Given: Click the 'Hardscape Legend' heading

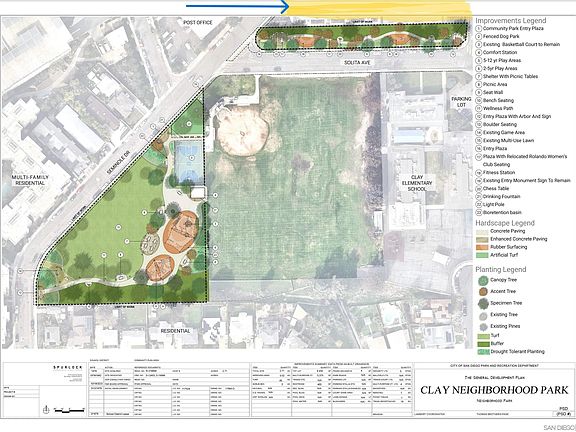Looking at the screenshot, I should point(505,223).
